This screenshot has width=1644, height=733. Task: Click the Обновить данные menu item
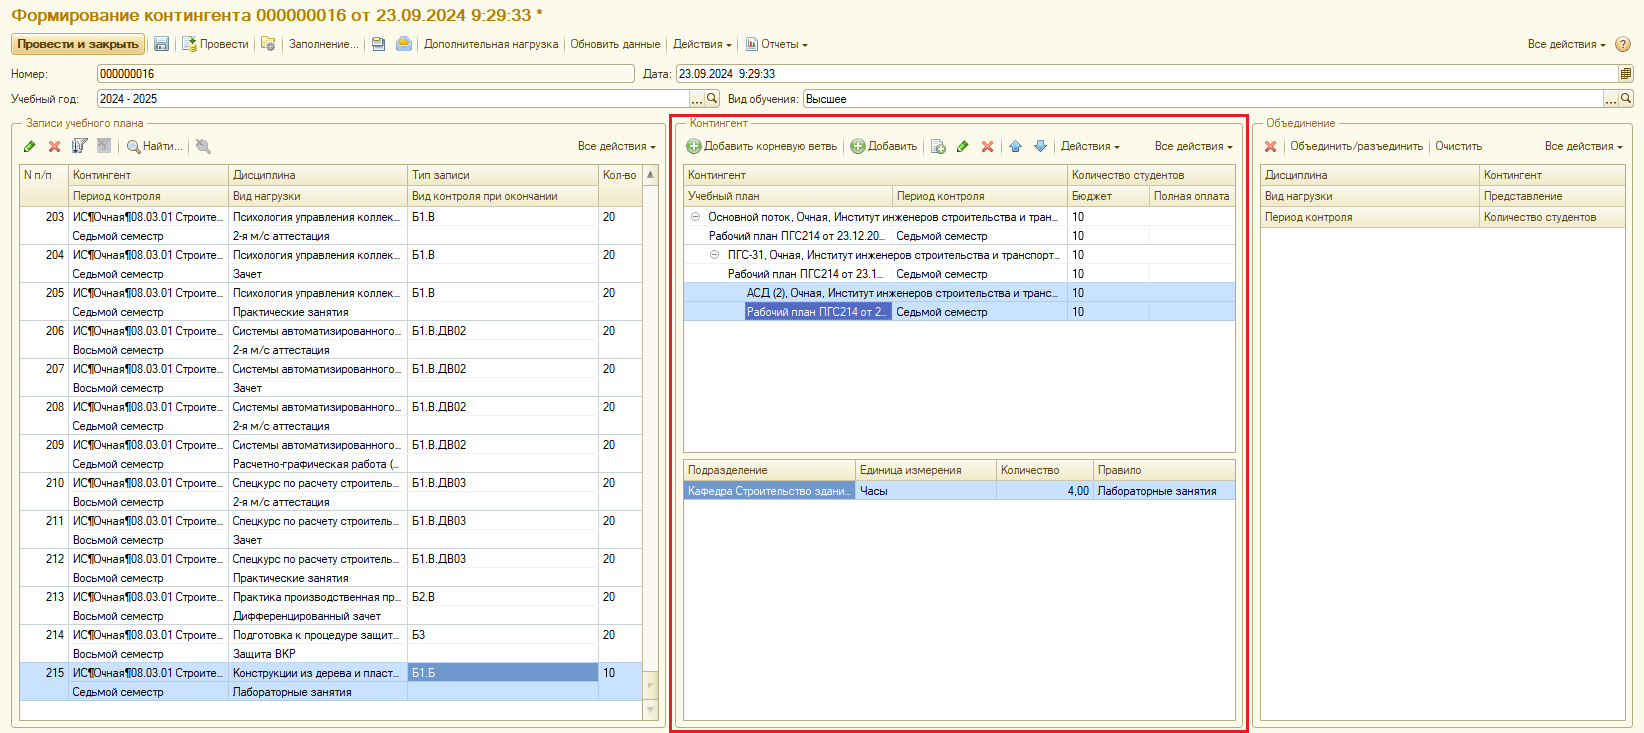tap(615, 44)
